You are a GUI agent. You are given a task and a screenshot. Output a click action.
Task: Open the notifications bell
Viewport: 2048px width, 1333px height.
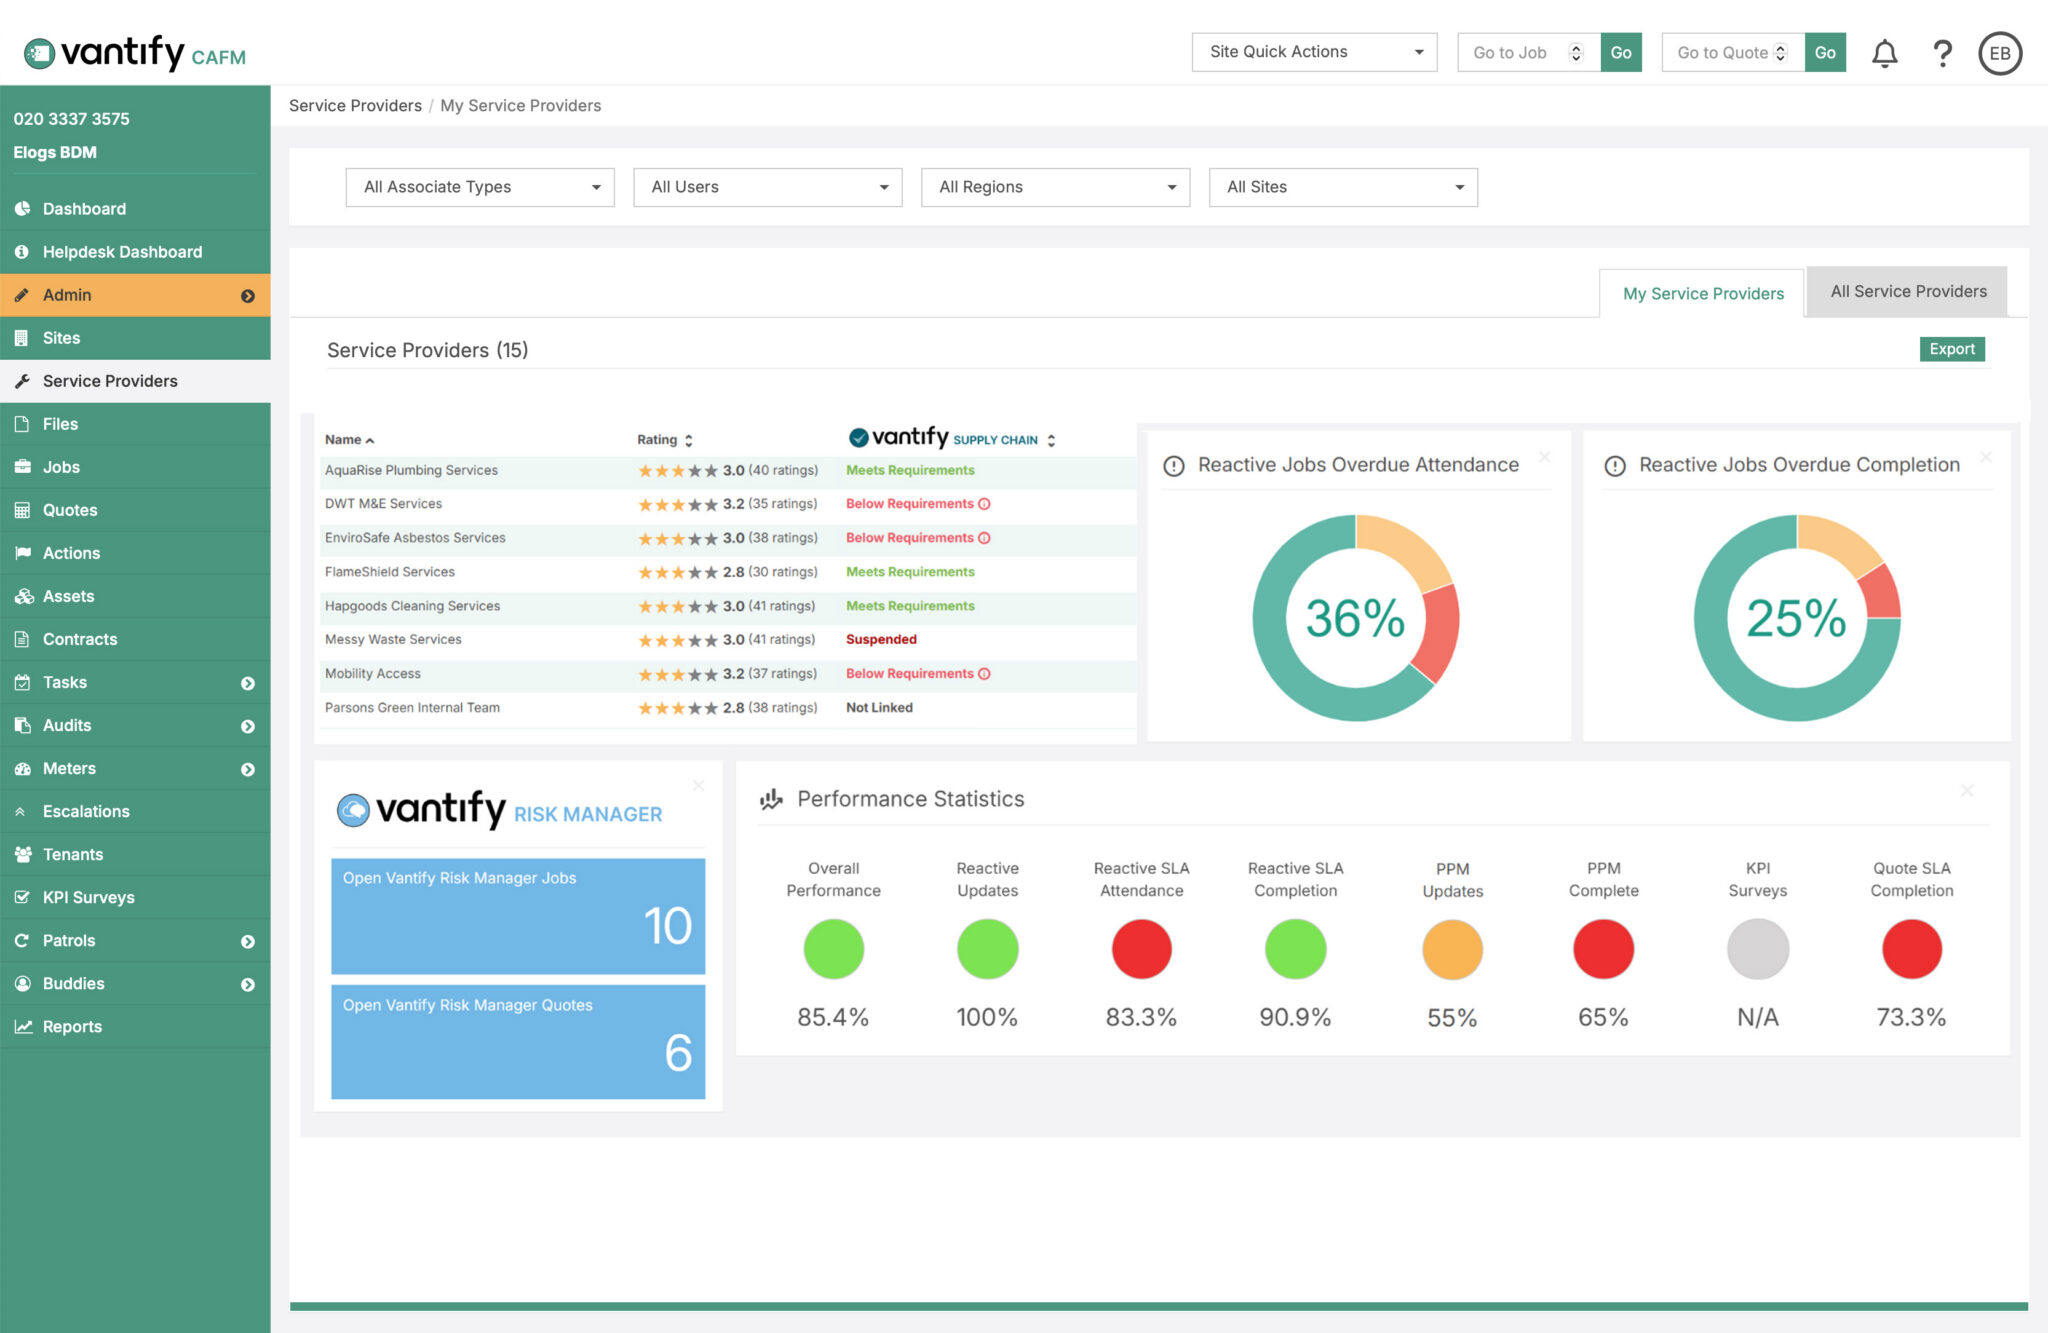[1884, 53]
